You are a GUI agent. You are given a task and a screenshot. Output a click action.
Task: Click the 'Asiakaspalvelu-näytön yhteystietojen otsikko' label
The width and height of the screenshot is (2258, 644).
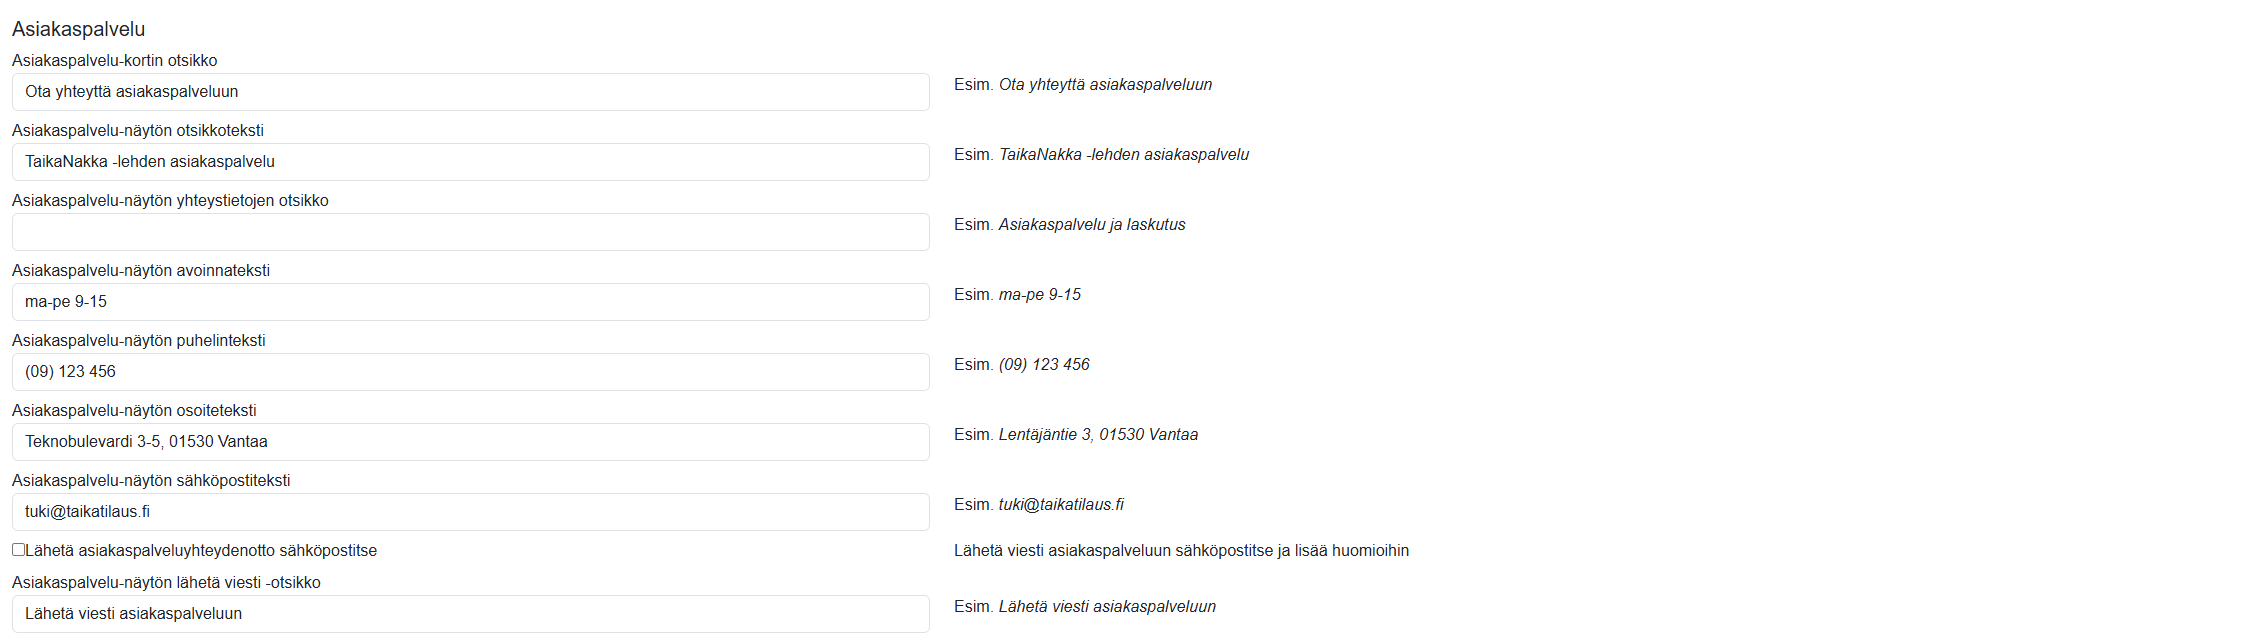[170, 201]
